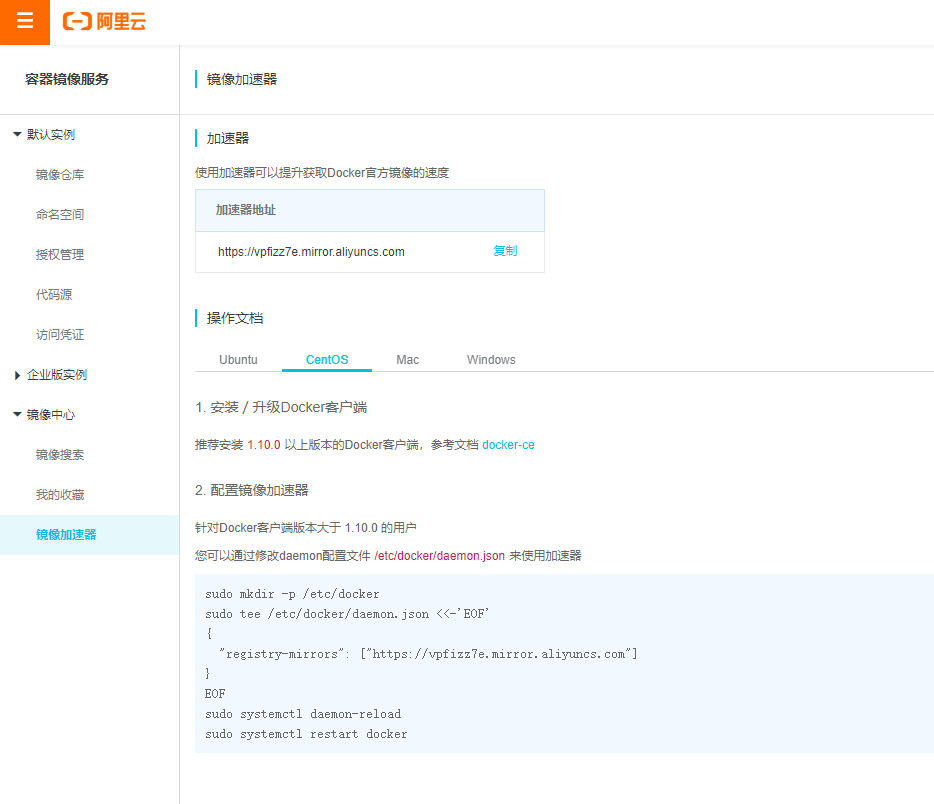Click the 'sudo mkdir -p /etc/docker' line
The width and height of the screenshot is (934, 804).
tap(292, 594)
